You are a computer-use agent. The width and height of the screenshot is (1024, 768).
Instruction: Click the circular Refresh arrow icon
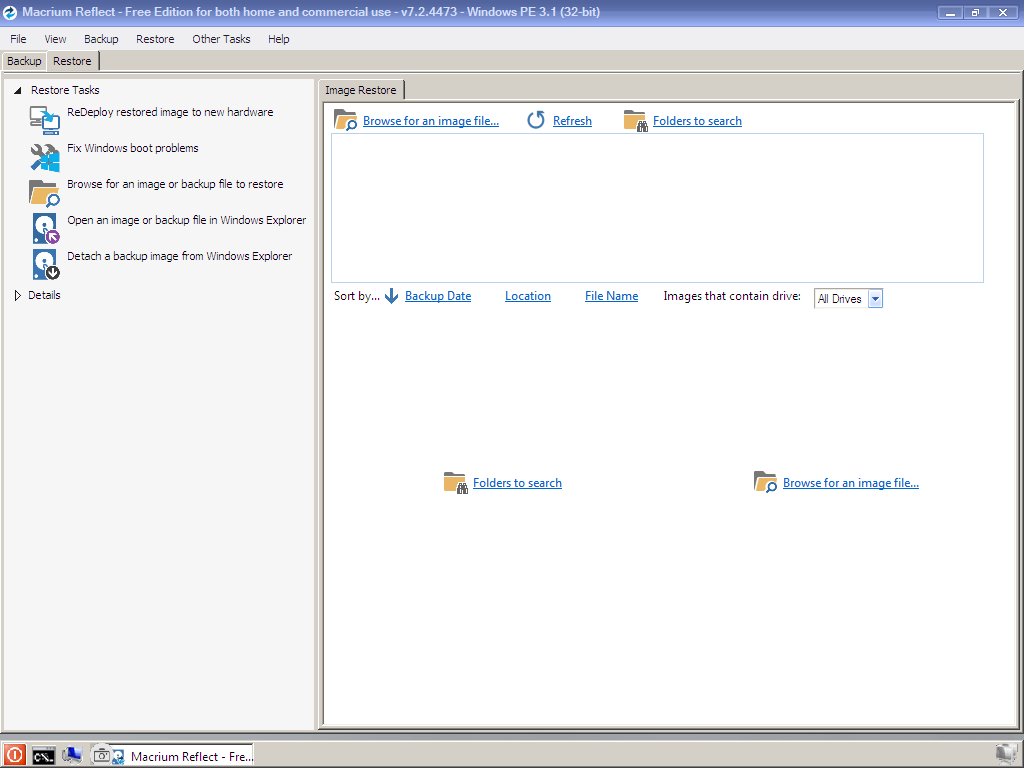pos(536,120)
